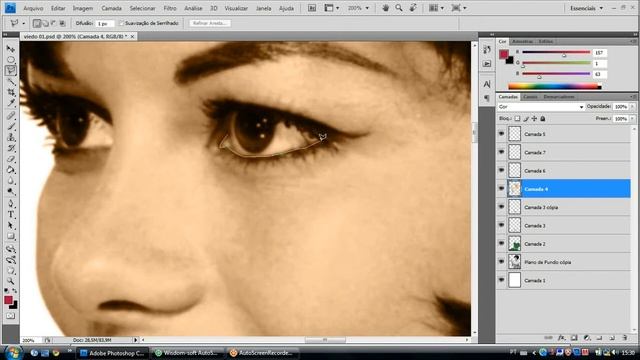The height and width of the screenshot is (360, 640).
Task: Select the 3D Rotate tool
Action: tap(11, 249)
